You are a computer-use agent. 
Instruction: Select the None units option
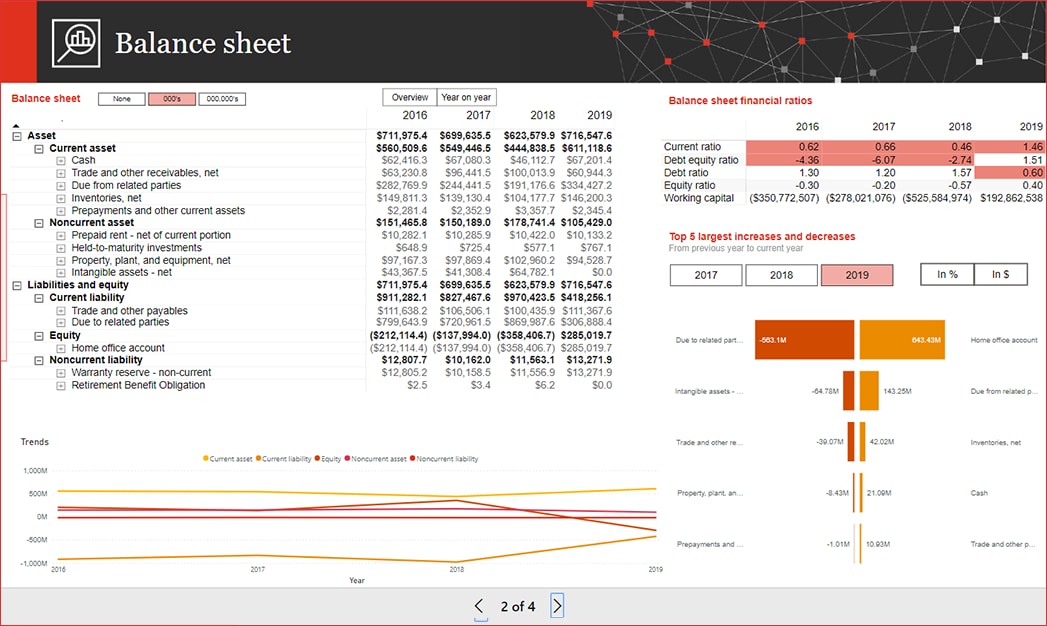[x=122, y=99]
